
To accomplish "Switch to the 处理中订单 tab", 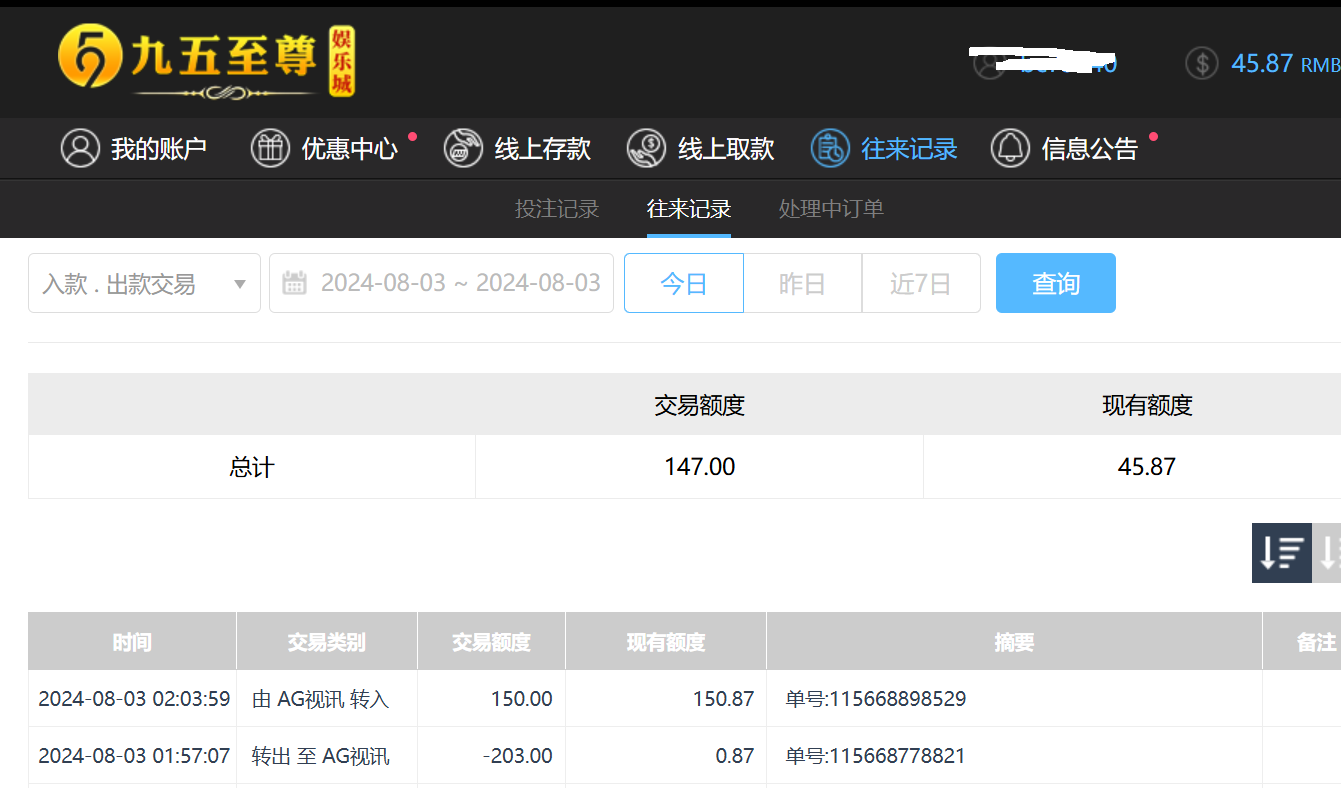I will 831,209.
